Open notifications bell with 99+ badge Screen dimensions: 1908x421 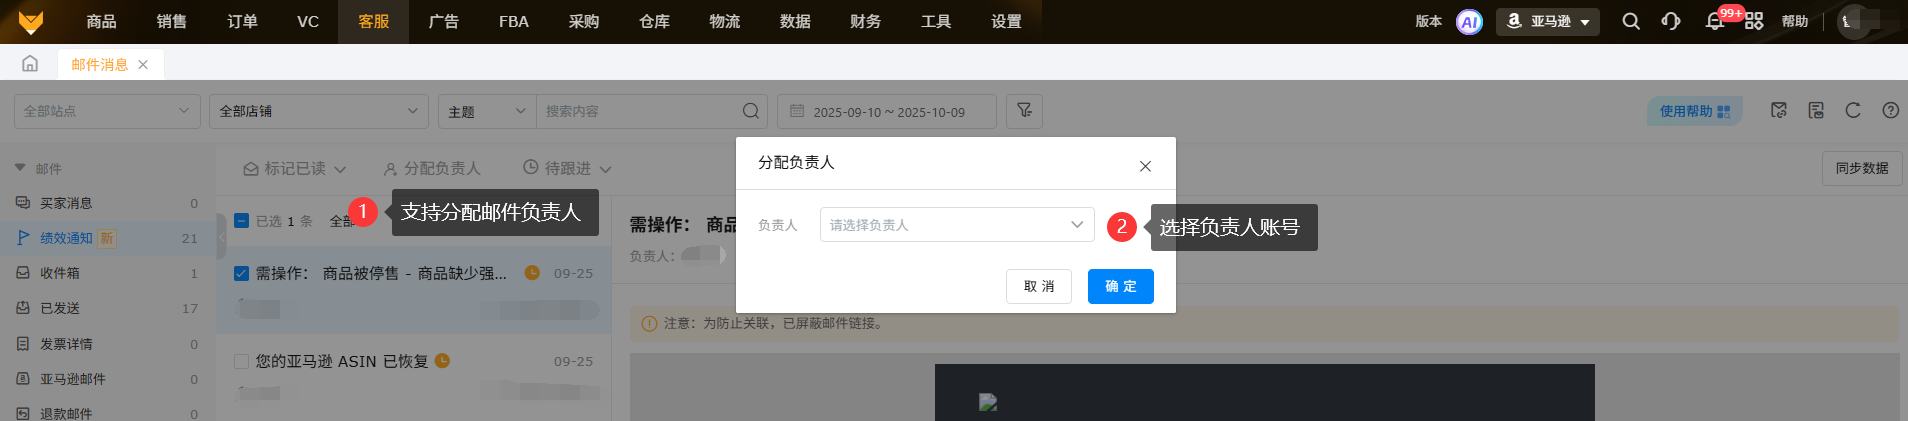pyautogui.click(x=1715, y=21)
